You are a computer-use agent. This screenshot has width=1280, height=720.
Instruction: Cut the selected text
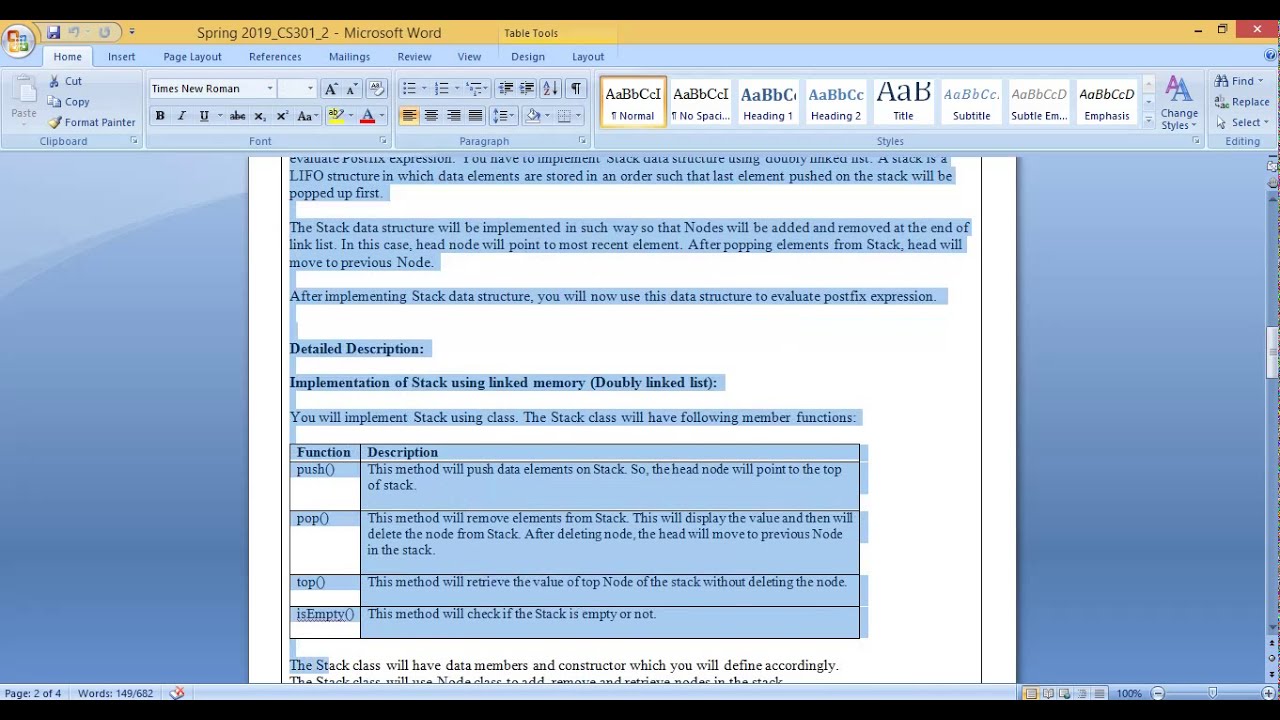65,81
